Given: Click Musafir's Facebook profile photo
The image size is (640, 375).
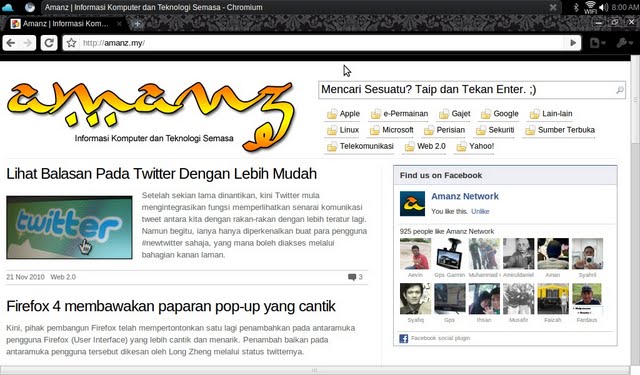Looking at the screenshot, I should pyautogui.click(x=518, y=299).
